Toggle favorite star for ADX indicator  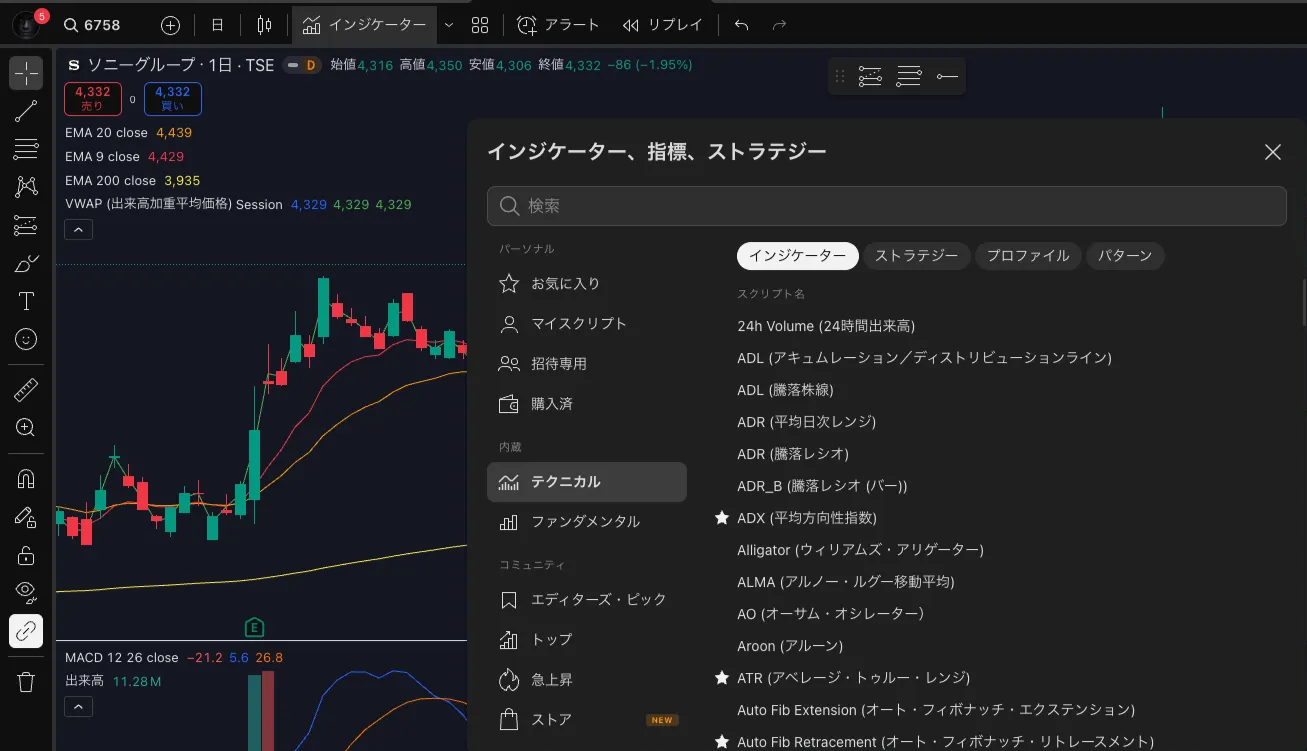click(x=722, y=518)
